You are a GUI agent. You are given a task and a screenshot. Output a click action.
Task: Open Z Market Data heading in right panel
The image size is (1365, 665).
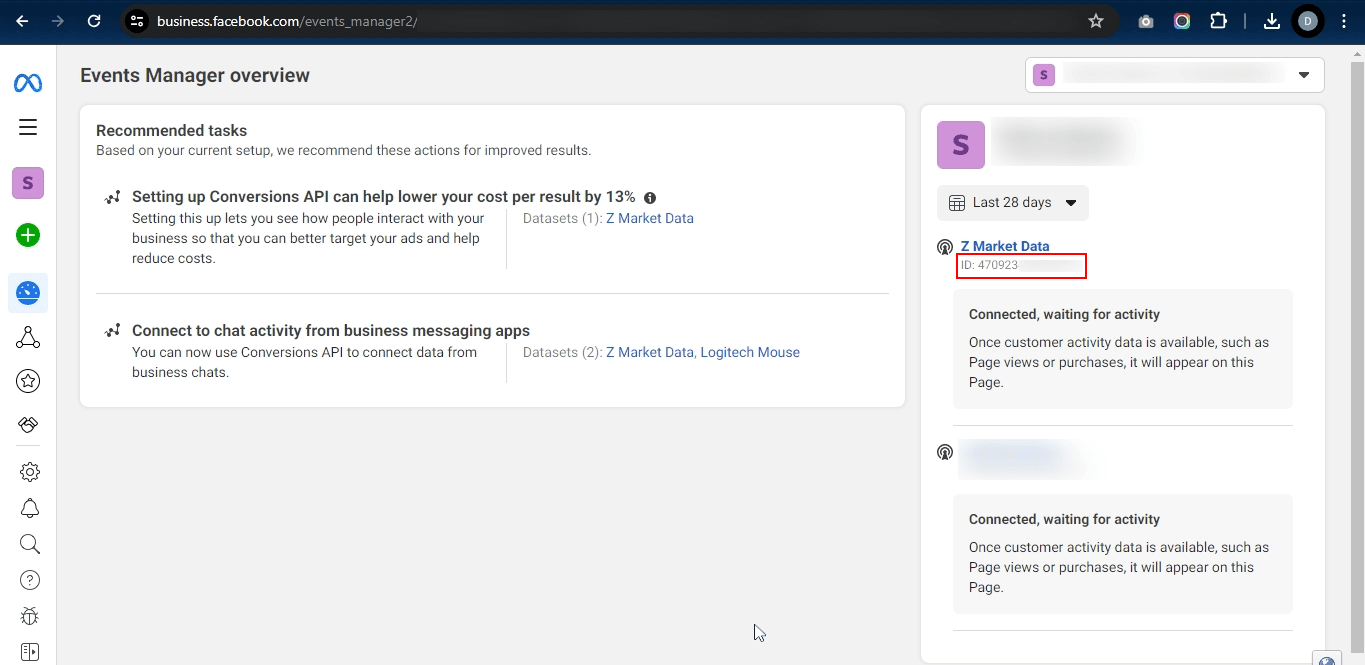(1005, 246)
